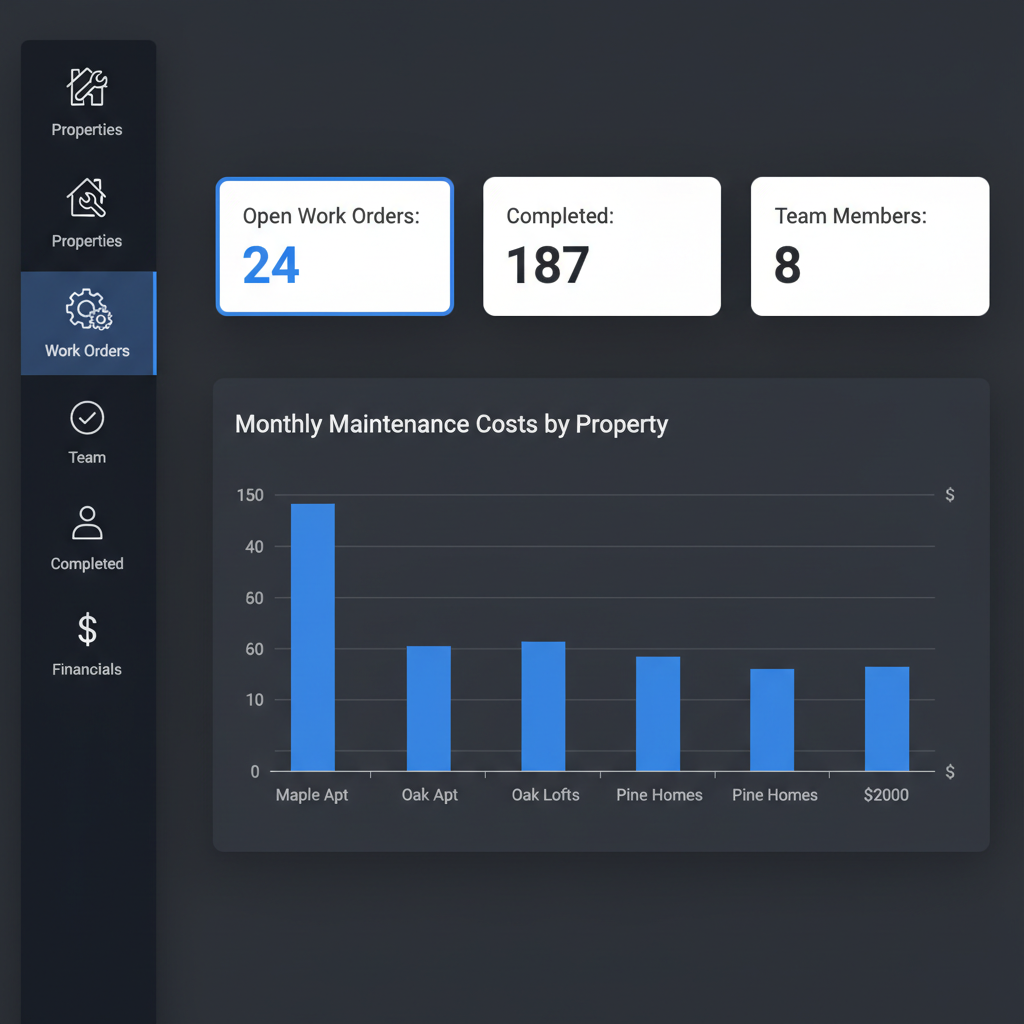Click the house icon with crossed tools in the sidebar
The height and width of the screenshot is (1024, 1024).
coord(87,198)
